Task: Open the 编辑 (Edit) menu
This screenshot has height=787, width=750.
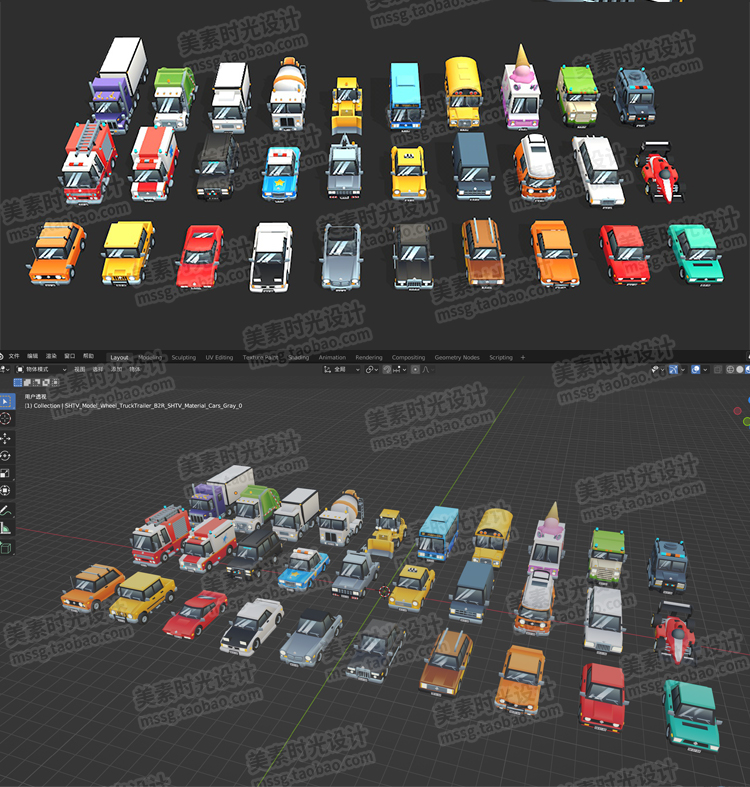Action: point(33,356)
